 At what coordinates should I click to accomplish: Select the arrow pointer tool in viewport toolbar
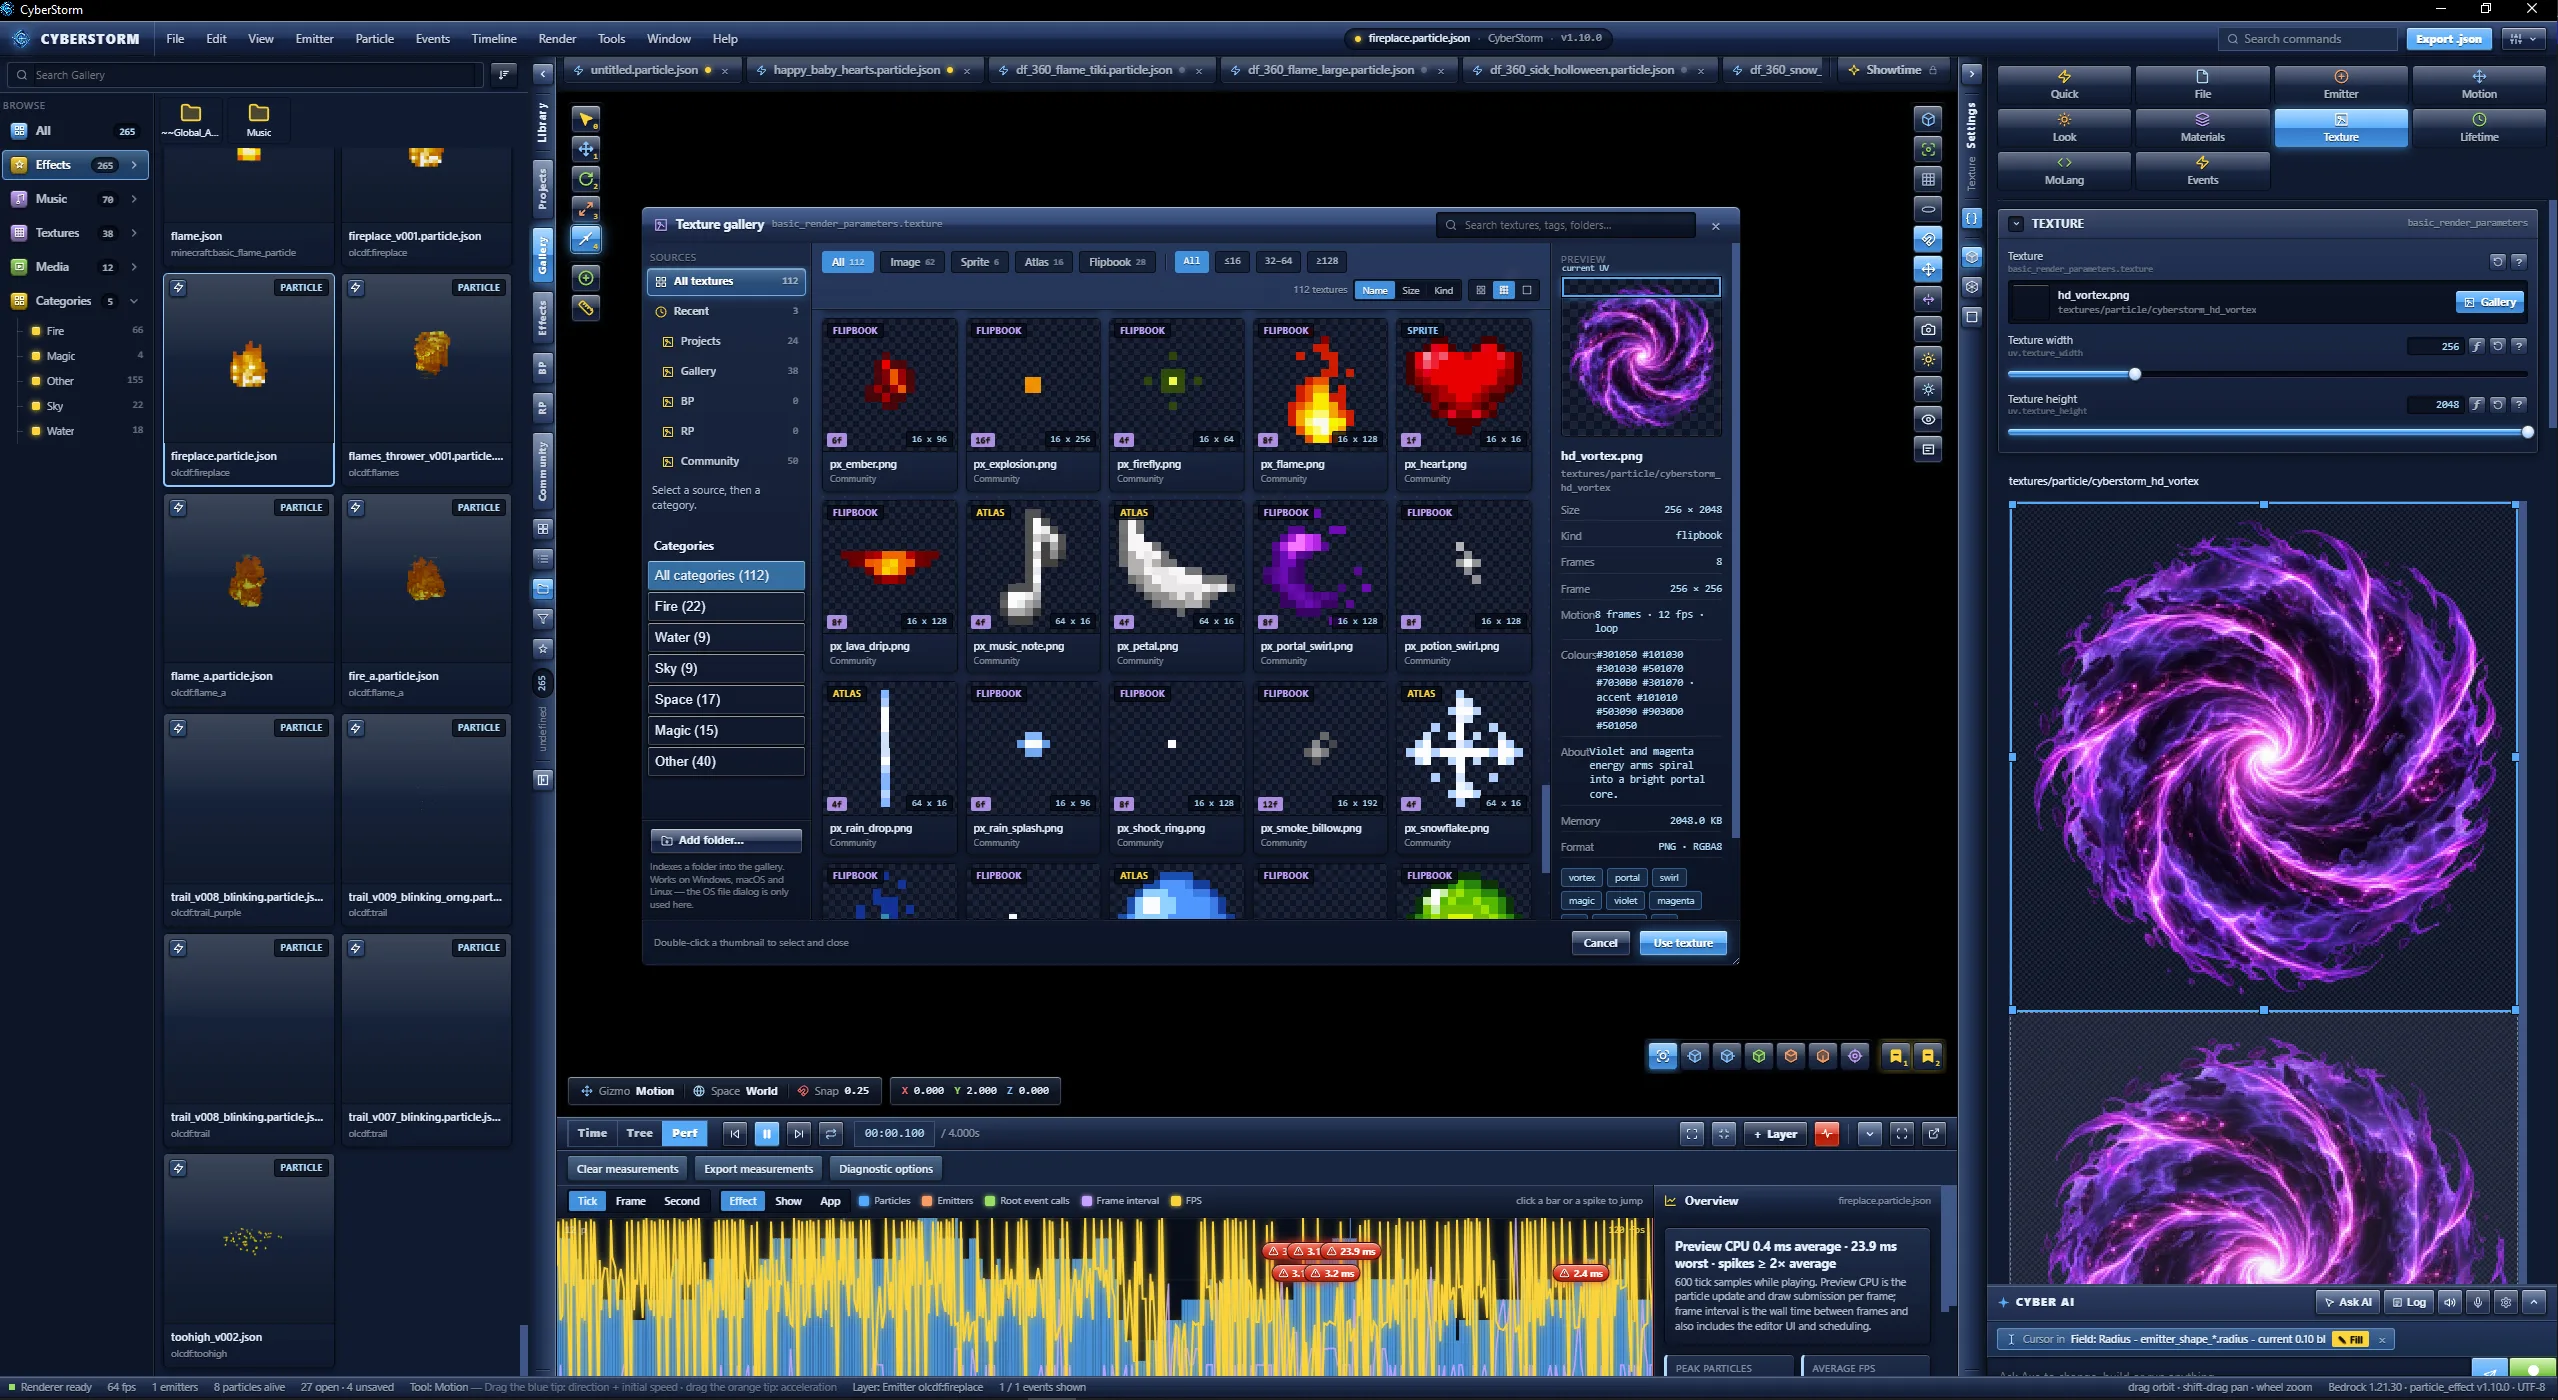586,119
